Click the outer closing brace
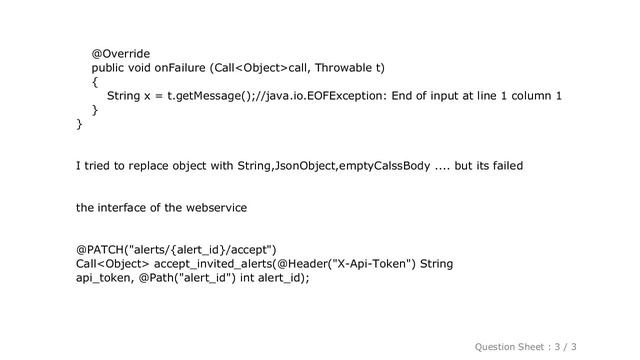The height and width of the screenshot is (360, 640). coord(79,124)
